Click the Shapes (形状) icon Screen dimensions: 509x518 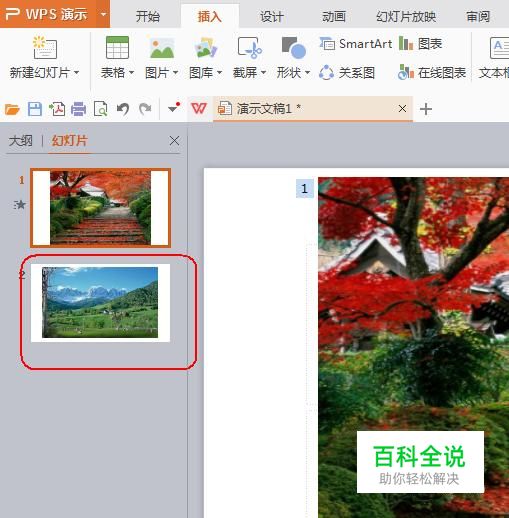294,47
